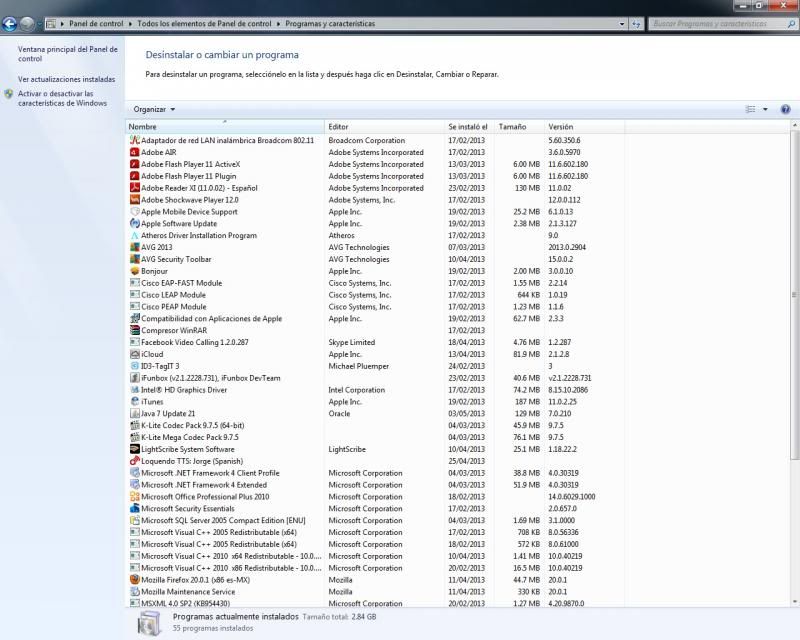
Task: Click in the Buscar Programas search field
Action: pos(718,23)
